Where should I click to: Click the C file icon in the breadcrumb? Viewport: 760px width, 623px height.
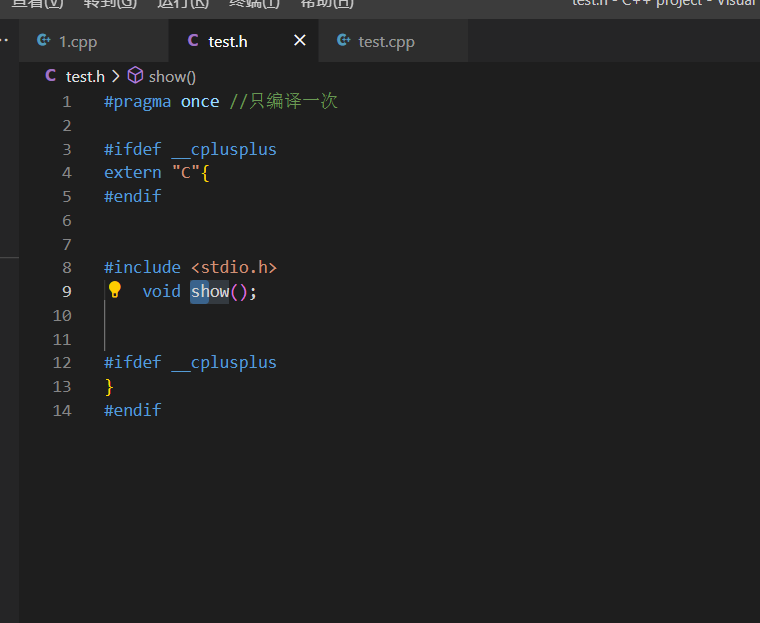coord(51,76)
